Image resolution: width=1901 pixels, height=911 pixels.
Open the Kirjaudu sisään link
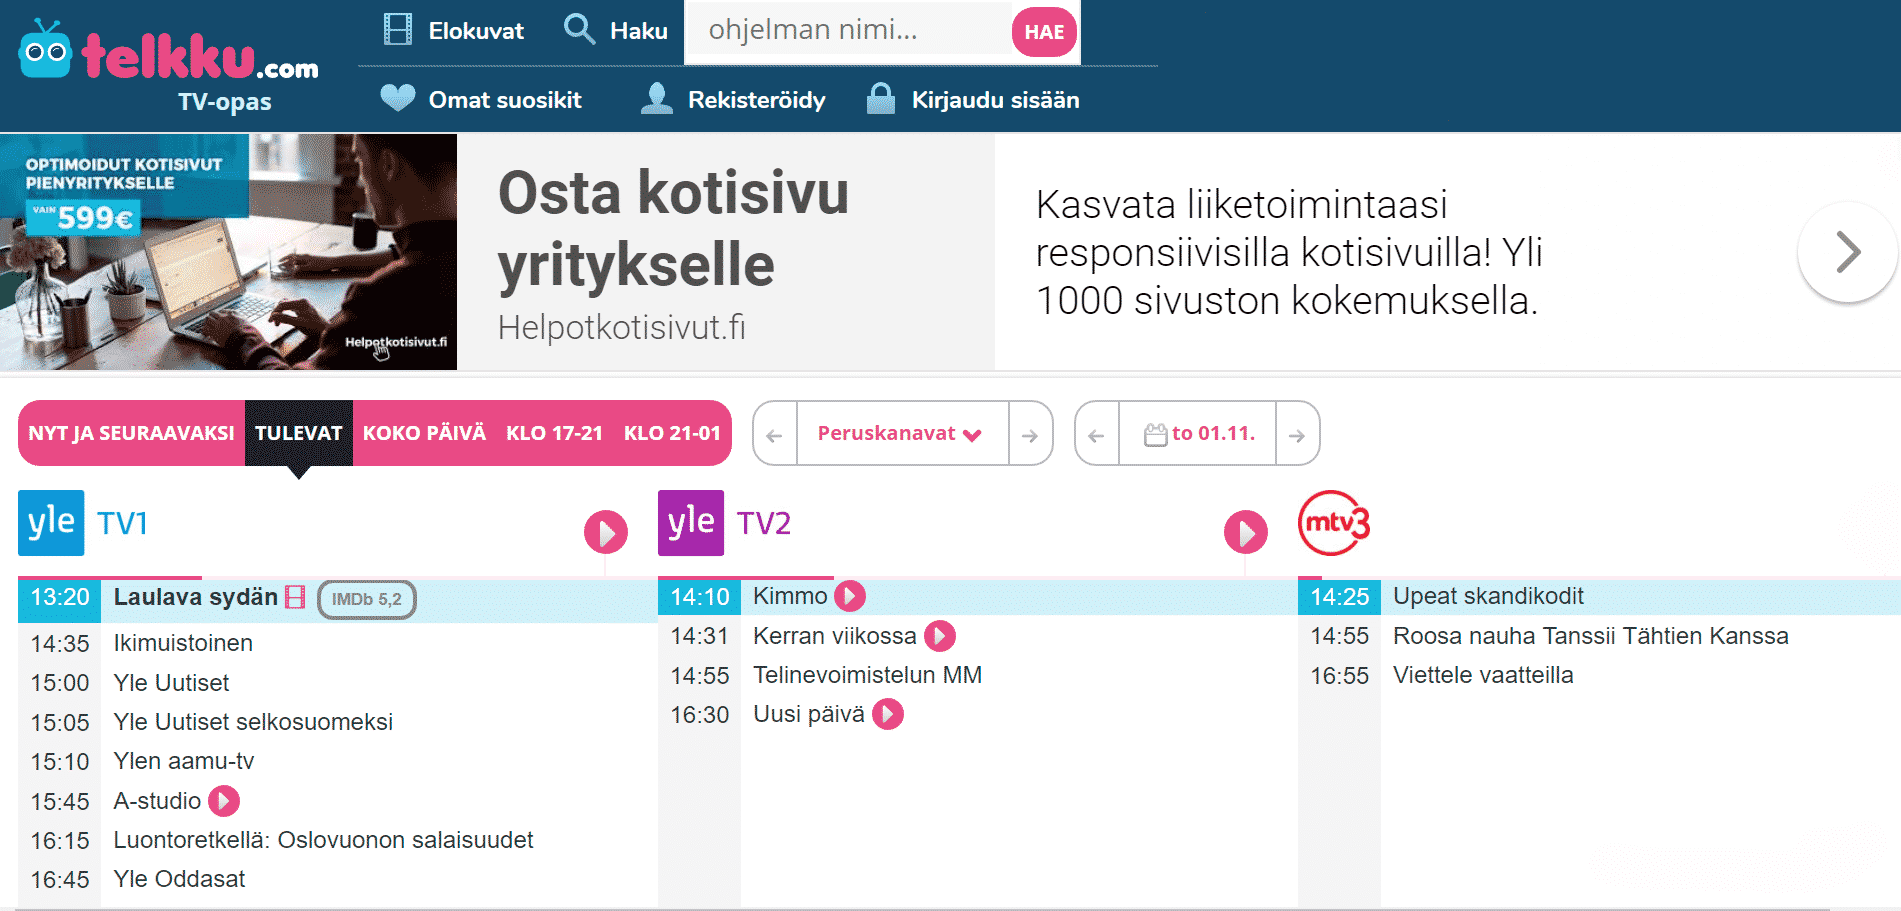coord(995,100)
